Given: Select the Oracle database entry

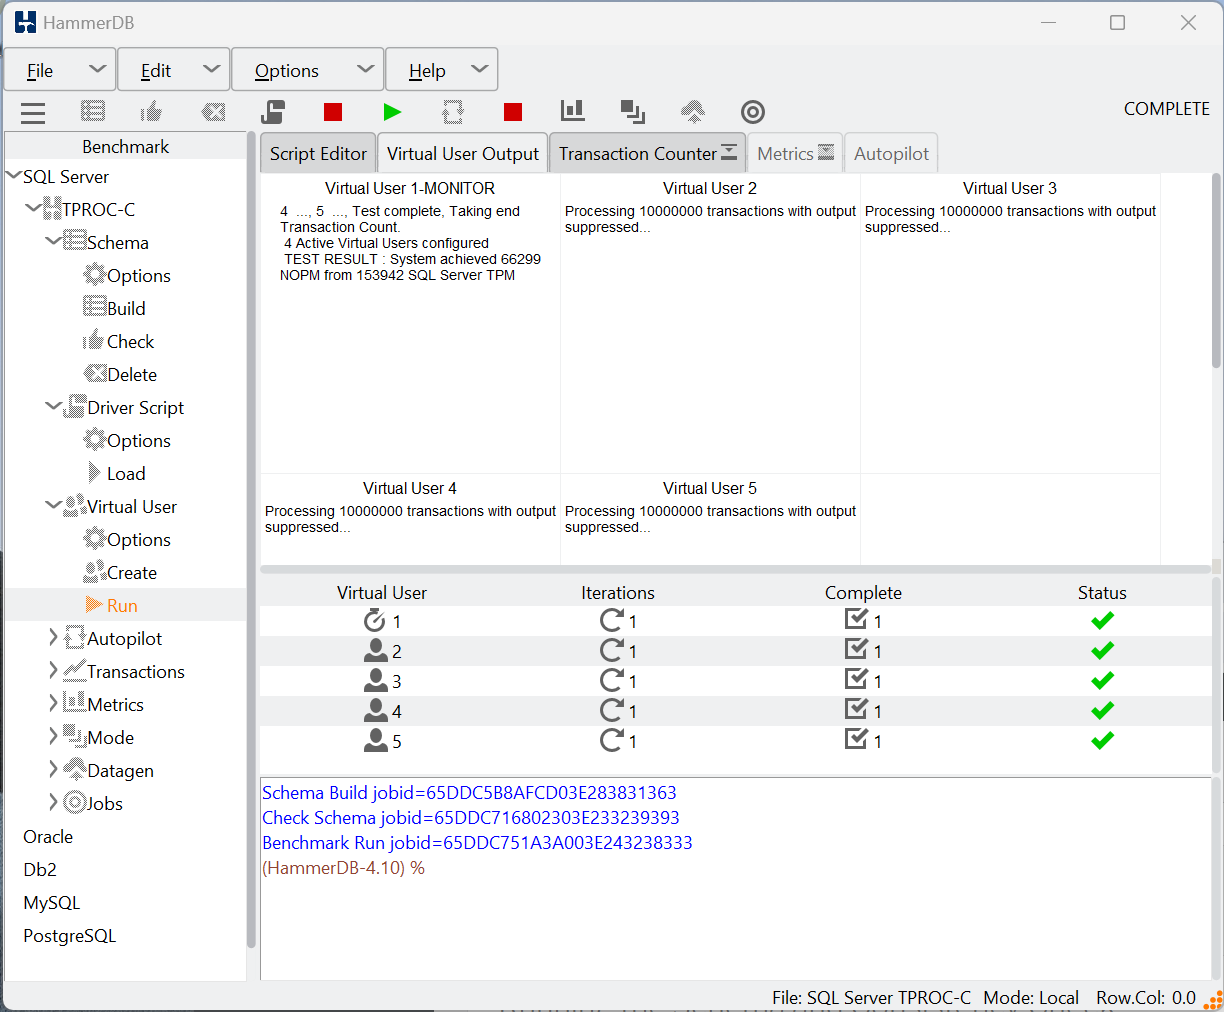Looking at the screenshot, I should [x=48, y=836].
